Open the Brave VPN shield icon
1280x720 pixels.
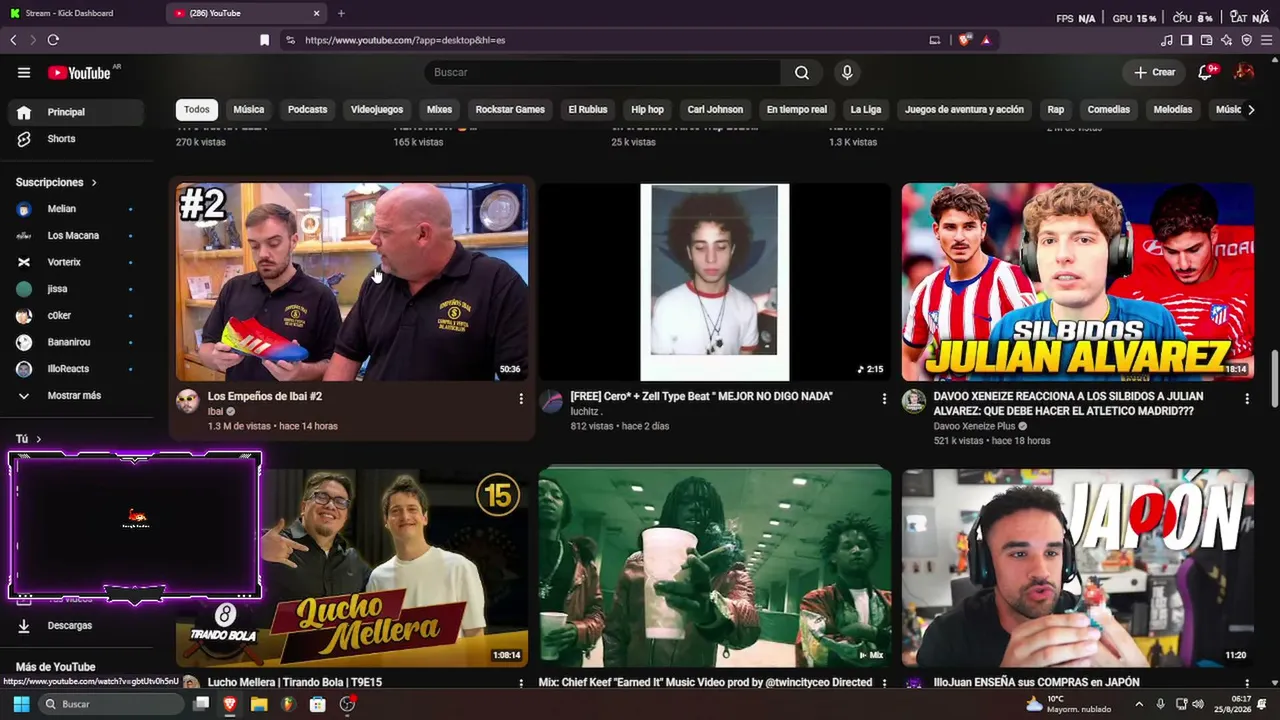(x=1246, y=40)
